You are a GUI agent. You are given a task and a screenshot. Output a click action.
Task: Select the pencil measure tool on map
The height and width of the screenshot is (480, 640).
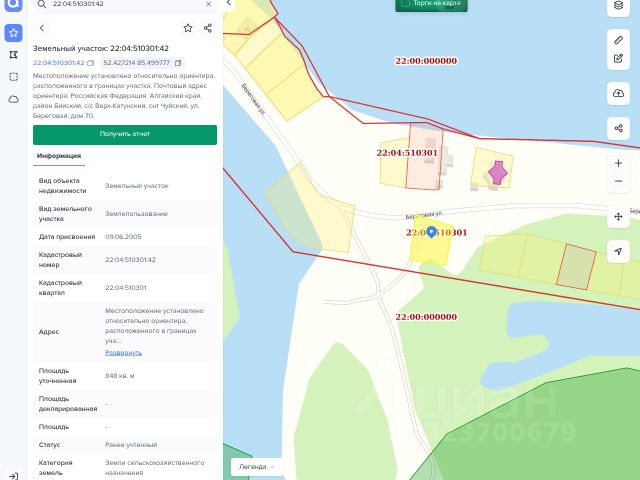[x=618, y=40]
